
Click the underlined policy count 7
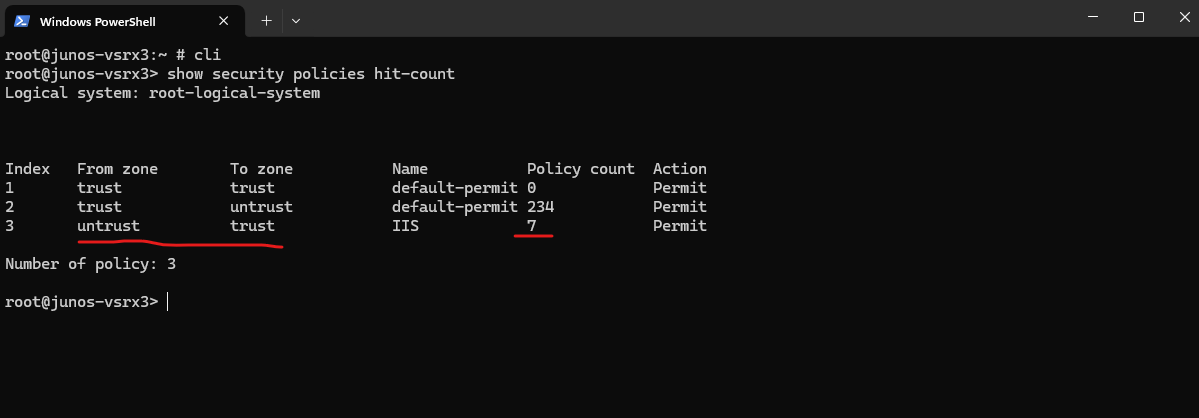(x=531, y=226)
